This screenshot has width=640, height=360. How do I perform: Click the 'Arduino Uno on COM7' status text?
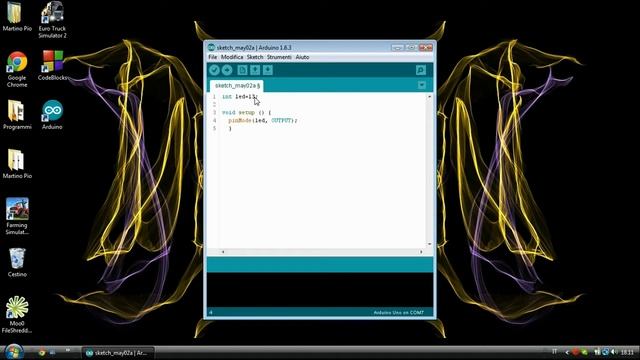399,313
